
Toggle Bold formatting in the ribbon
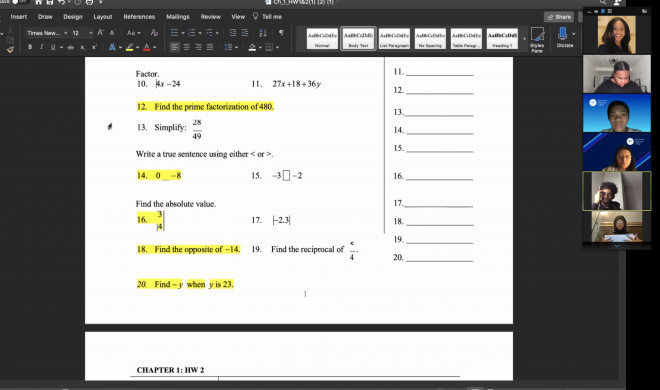click(x=30, y=47)
